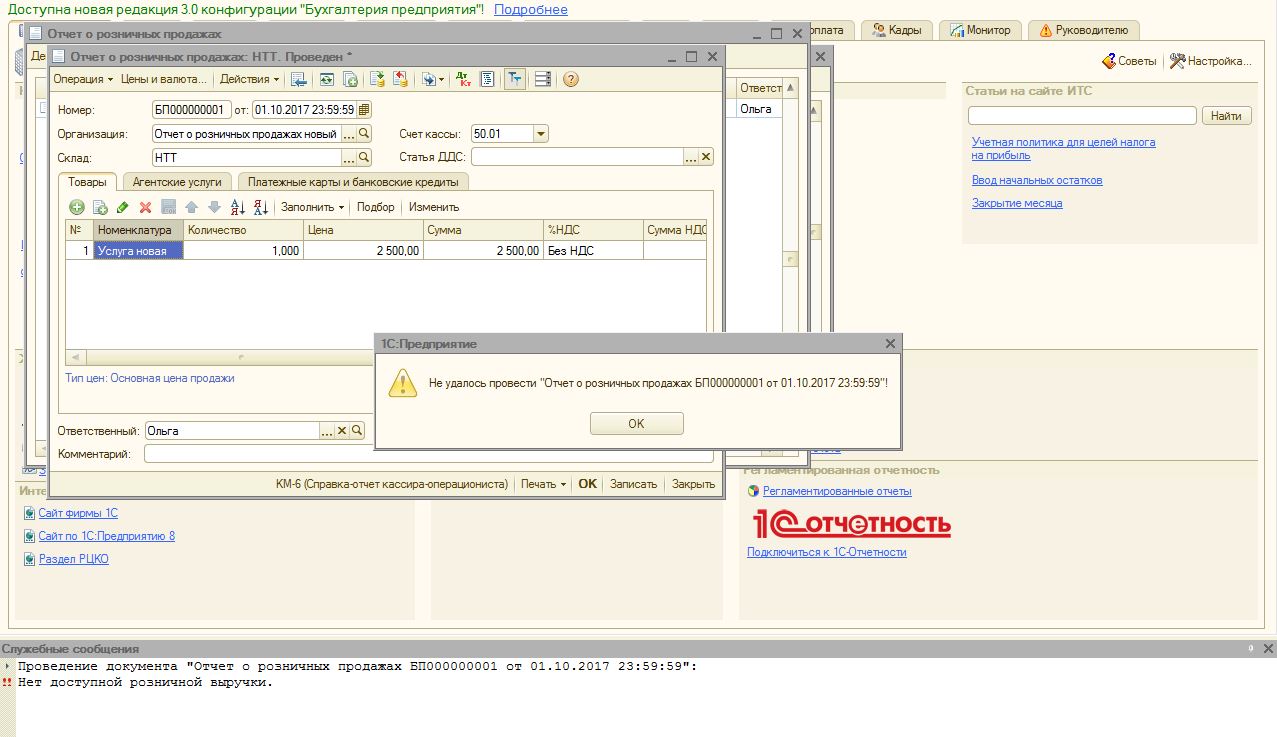Switch to the Кадры tab
The height and width of the screenshot is (737, 1277).
coord(896,30)
